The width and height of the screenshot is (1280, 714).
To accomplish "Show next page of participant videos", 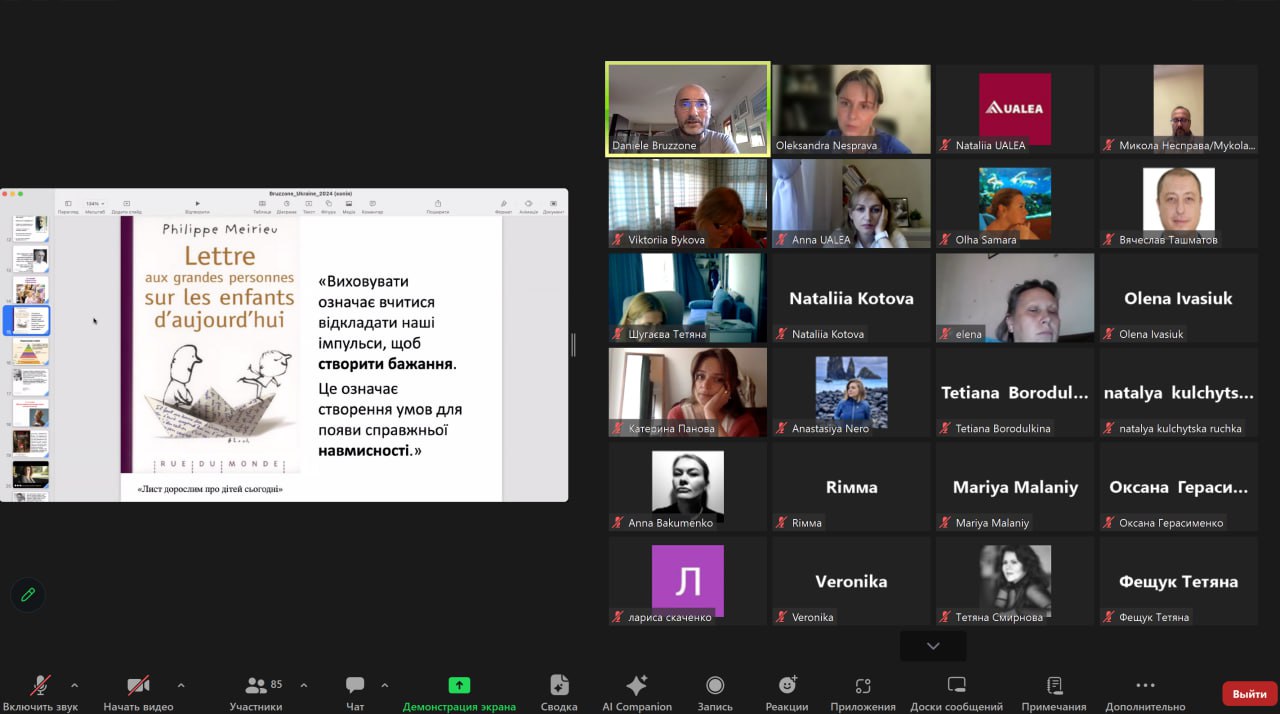I will tap(933, 646).
